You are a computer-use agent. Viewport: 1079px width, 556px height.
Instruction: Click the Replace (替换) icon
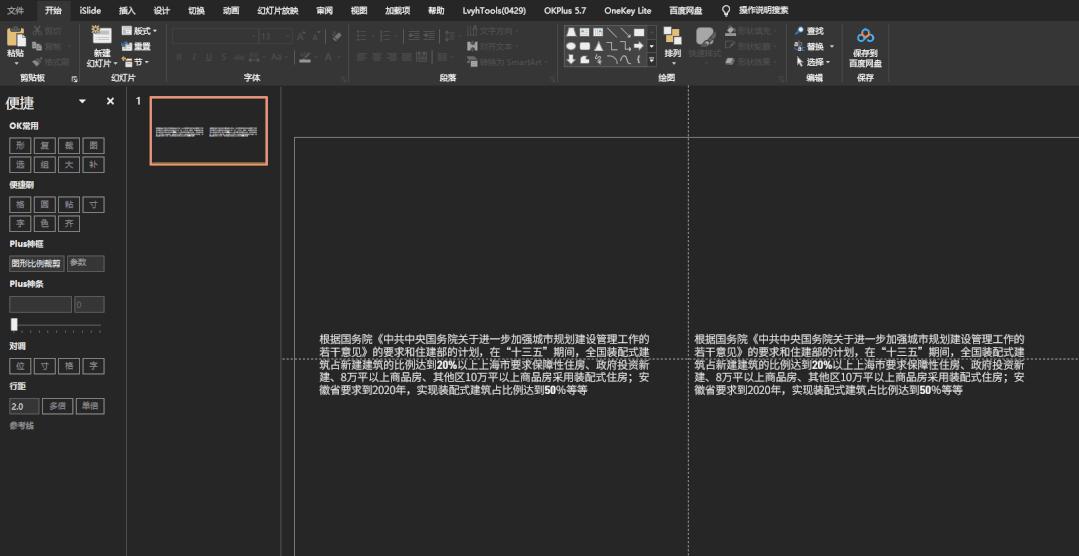[800, 46]
